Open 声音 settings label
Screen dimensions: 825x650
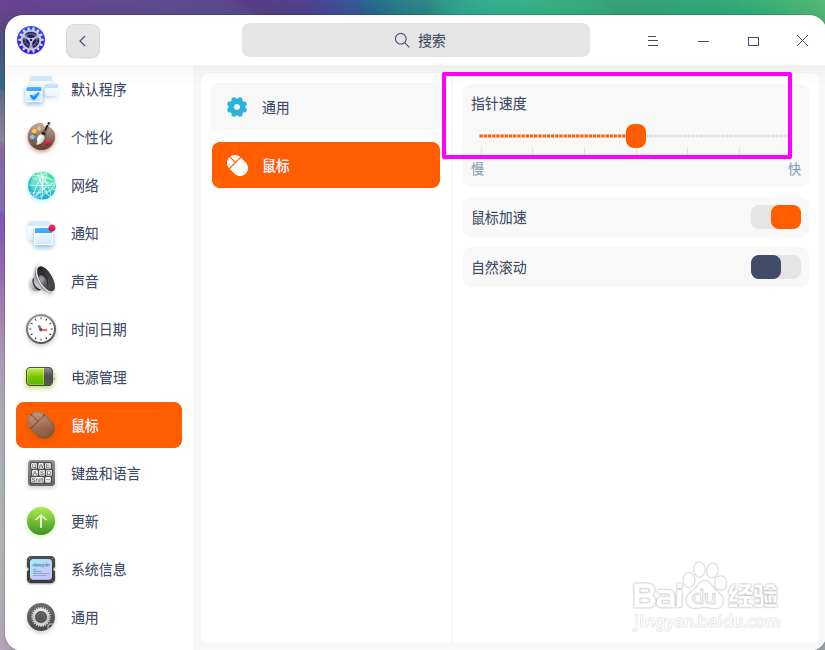85,282
